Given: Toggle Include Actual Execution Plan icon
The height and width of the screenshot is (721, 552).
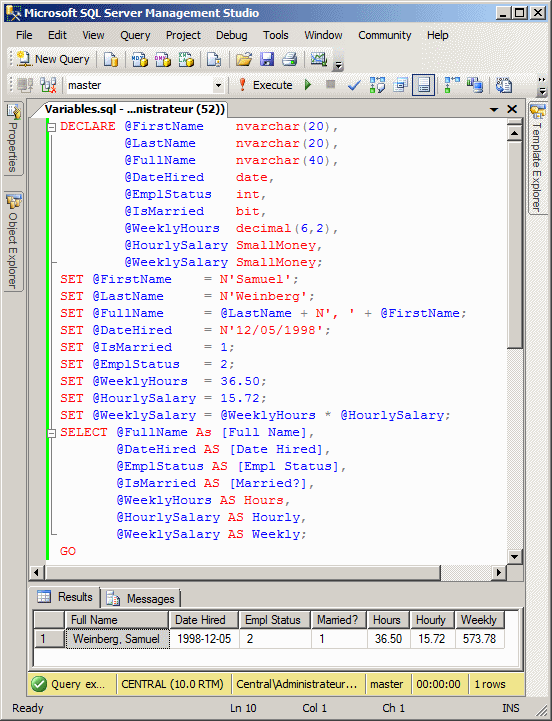Looking at the screenshot, I should pos(452,85).
